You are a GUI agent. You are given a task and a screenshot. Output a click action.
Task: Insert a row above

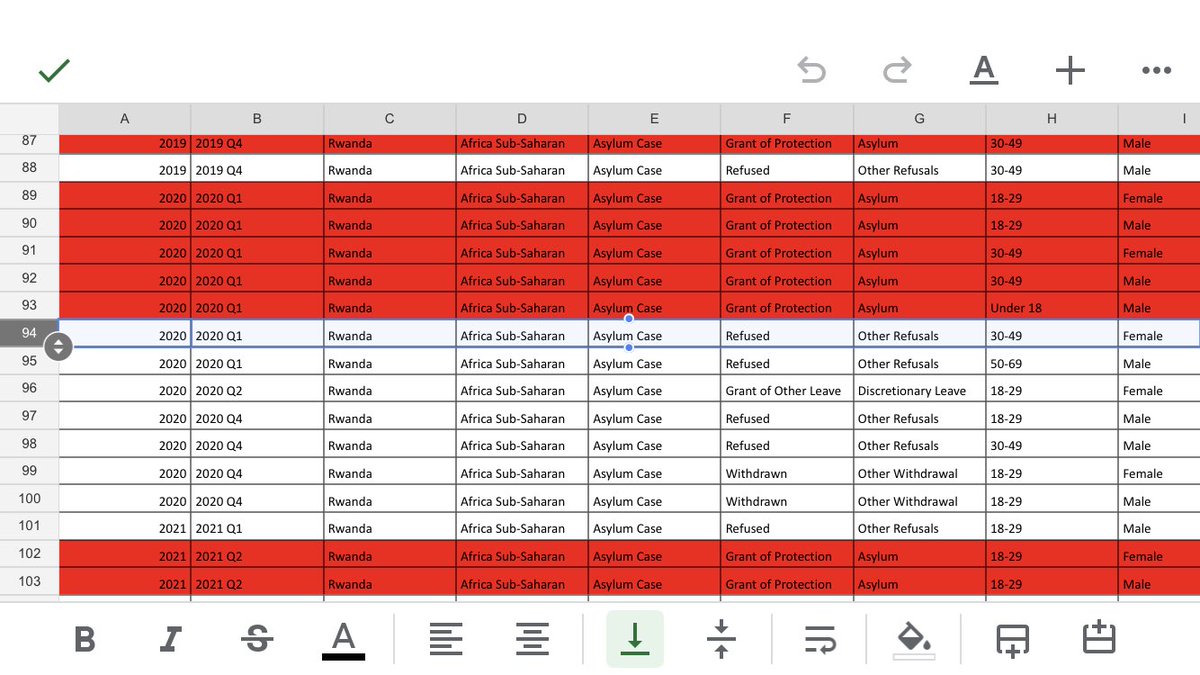click(x=1099, y=638)
